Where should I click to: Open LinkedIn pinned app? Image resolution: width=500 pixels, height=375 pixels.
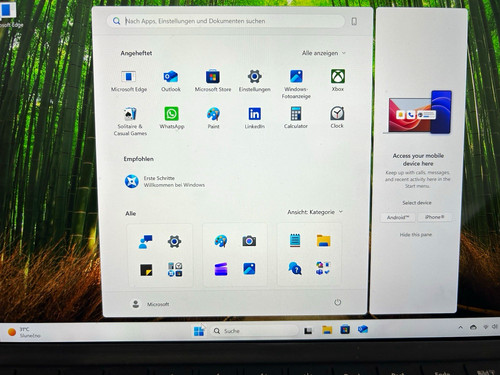[x=255, y=118]
